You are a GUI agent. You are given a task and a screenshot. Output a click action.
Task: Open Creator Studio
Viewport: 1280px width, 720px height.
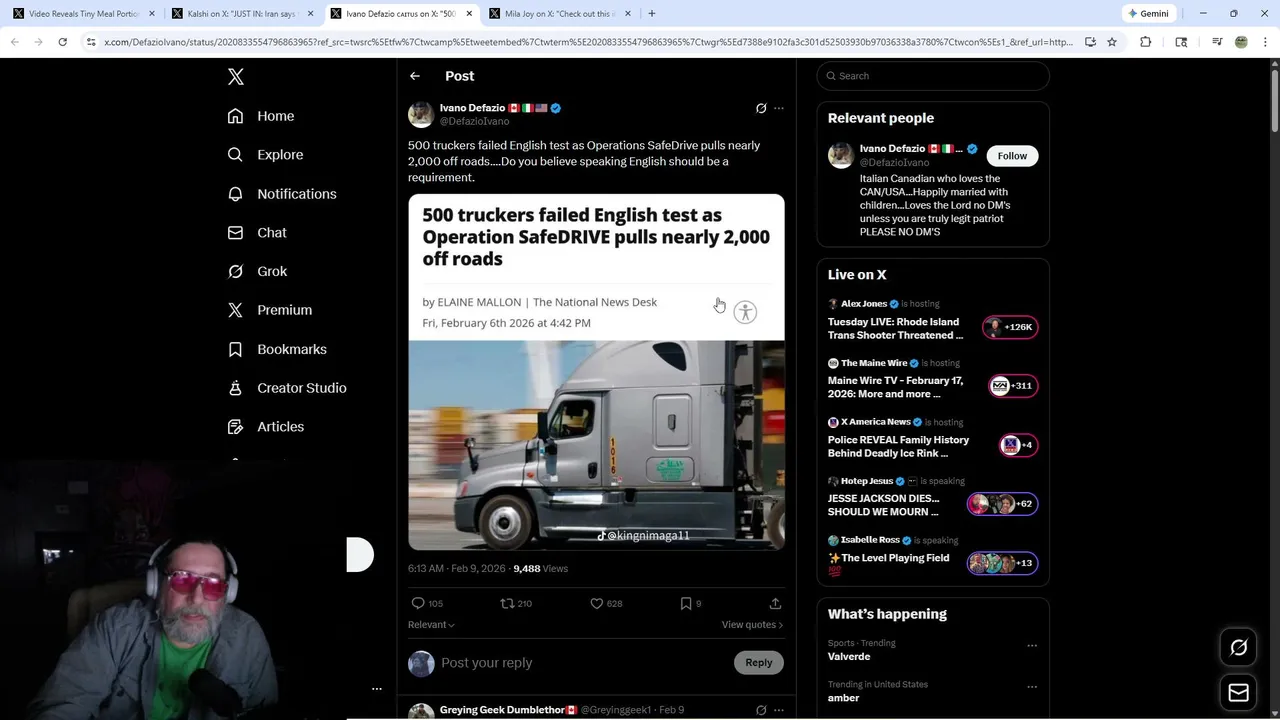pos(287,388)
